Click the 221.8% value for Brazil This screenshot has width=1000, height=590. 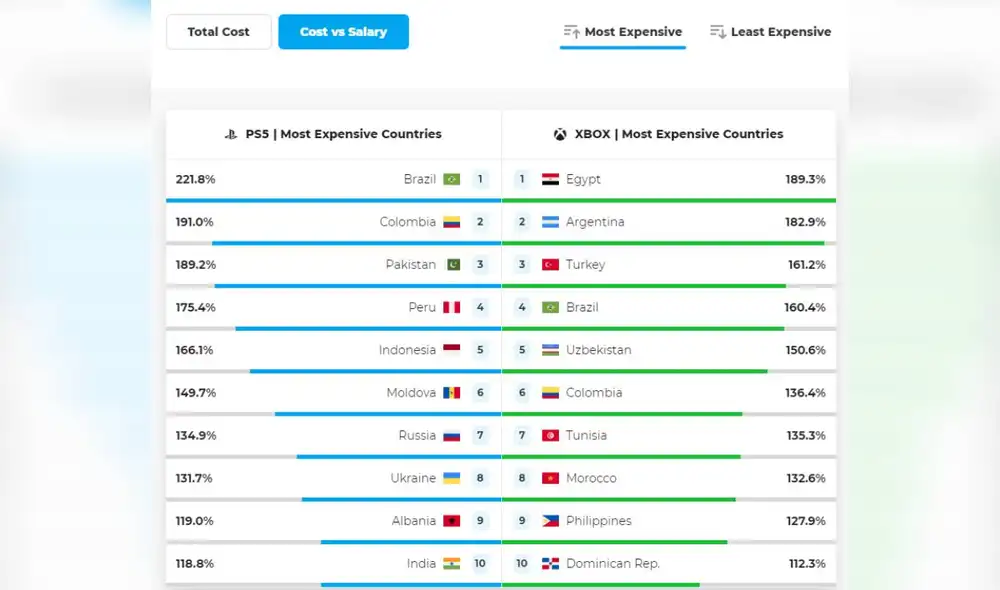click(193, 179)
